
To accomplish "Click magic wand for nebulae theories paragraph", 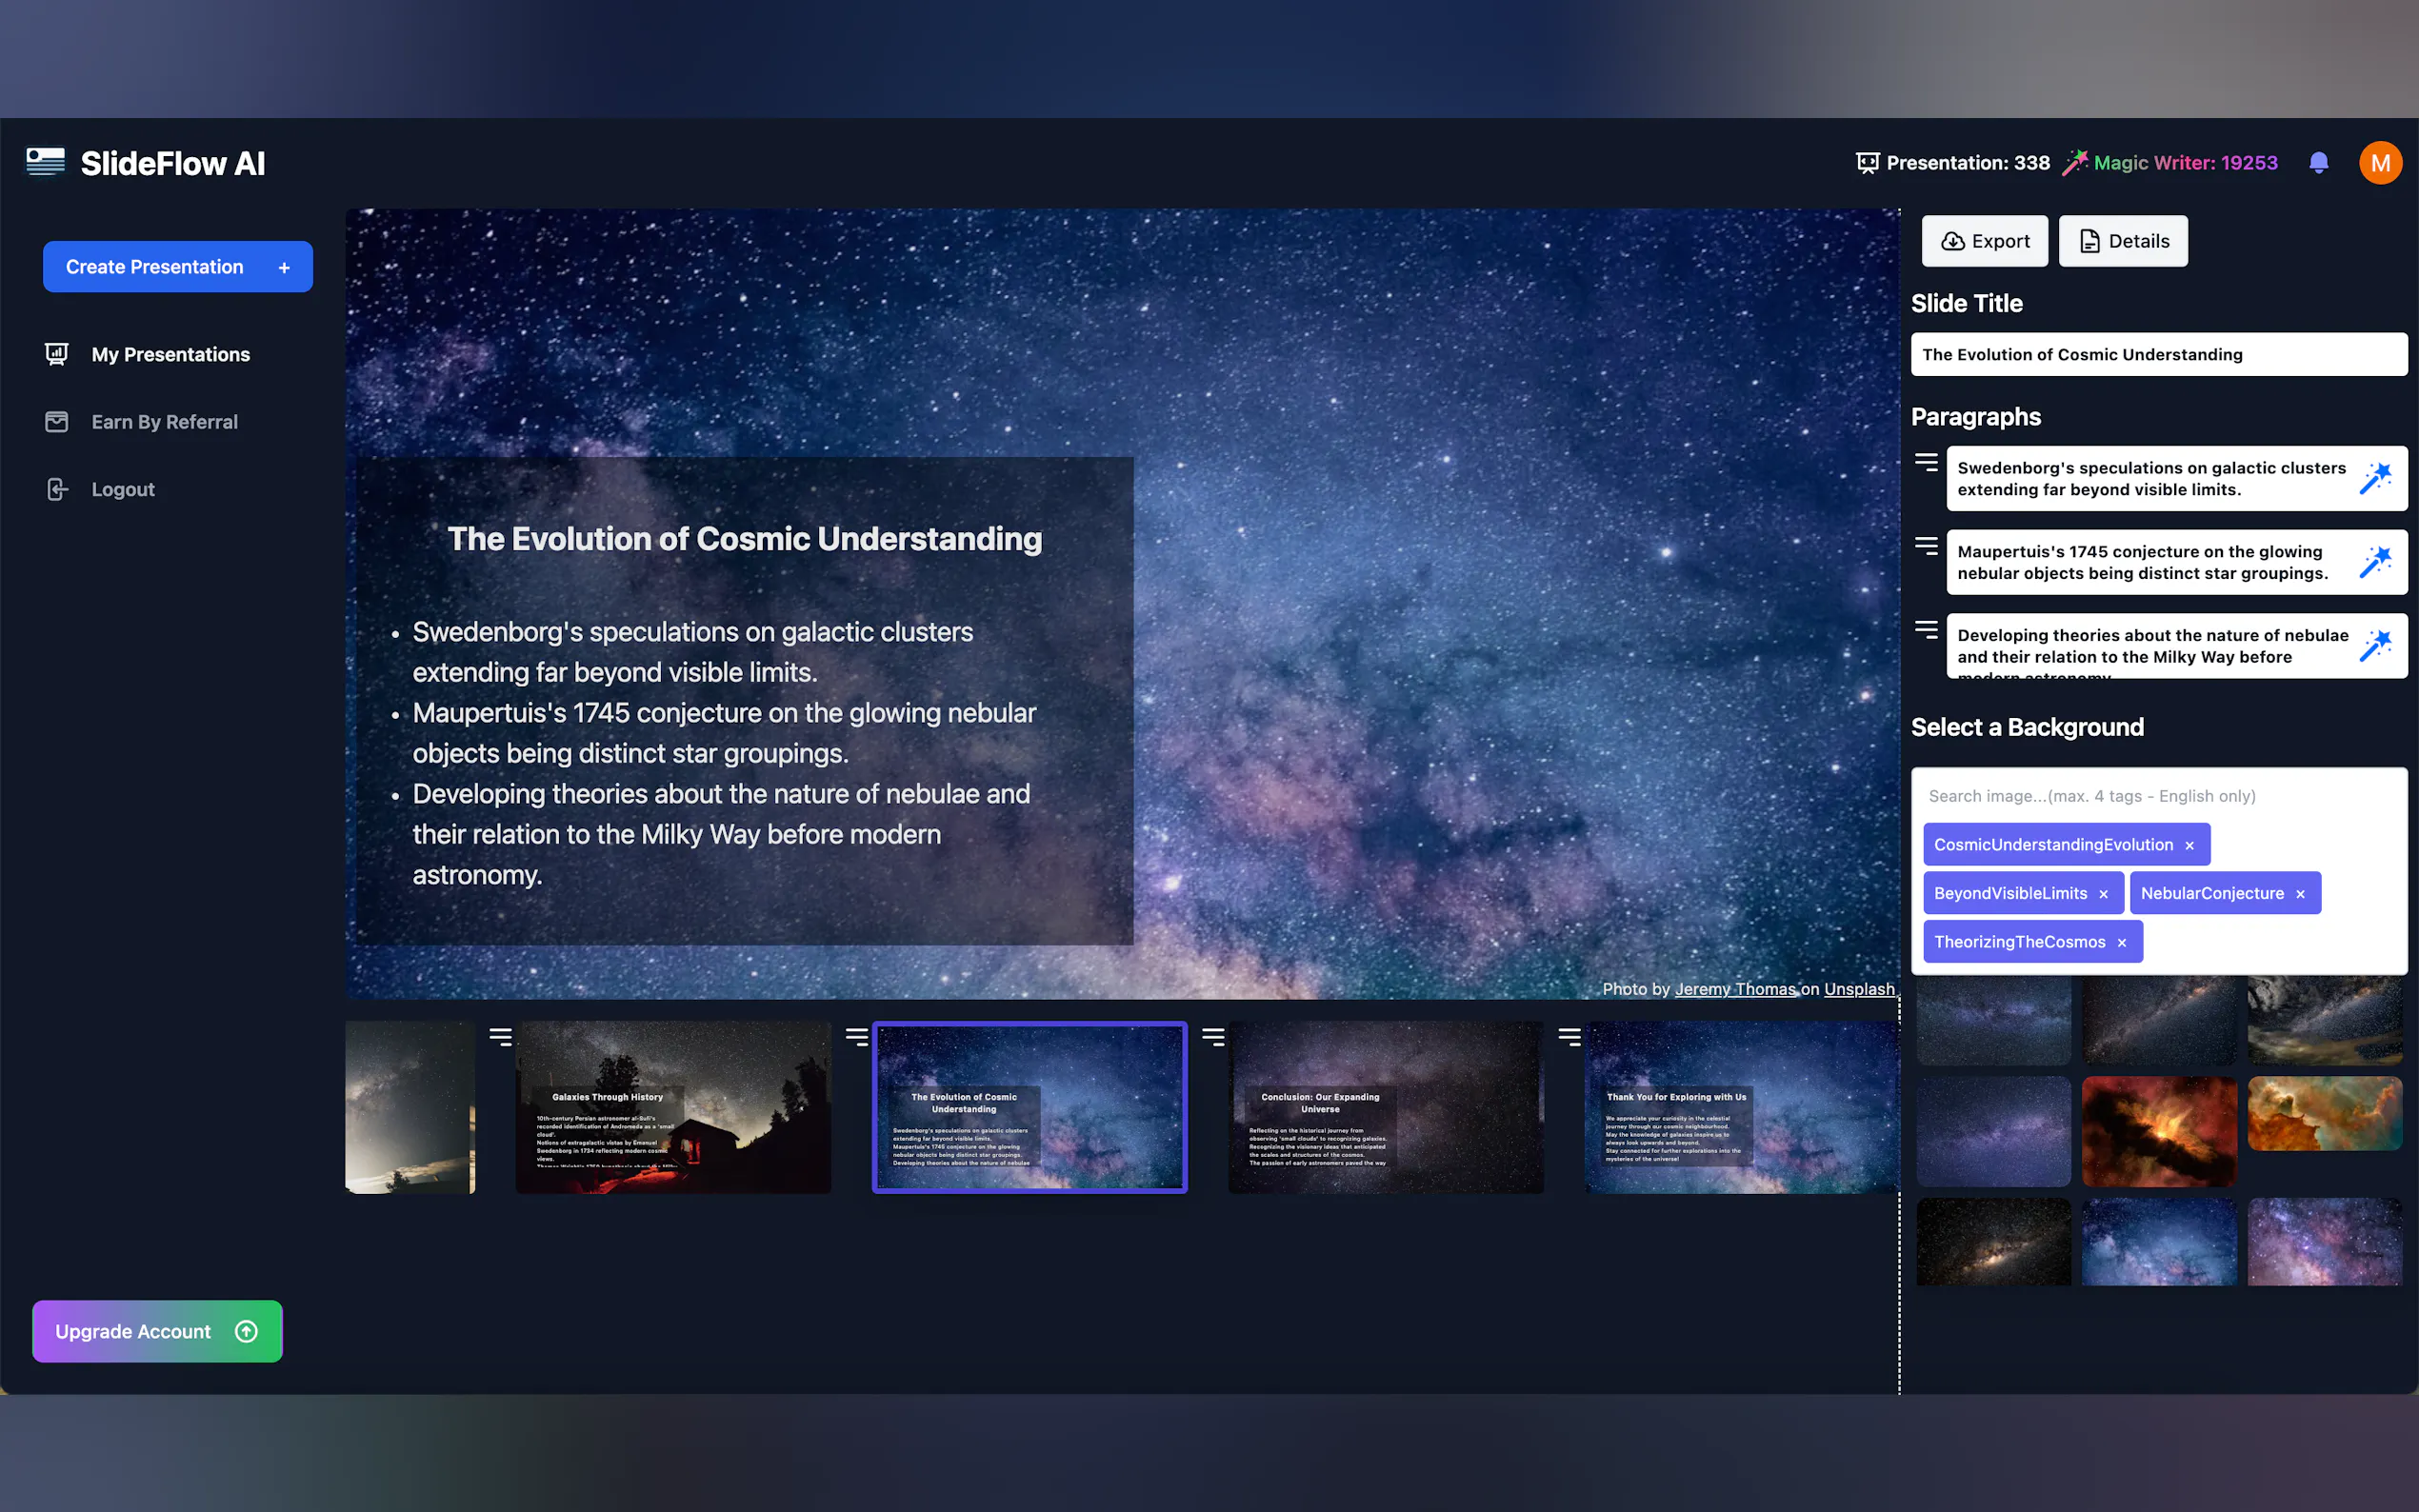I will pos(2375,646).
